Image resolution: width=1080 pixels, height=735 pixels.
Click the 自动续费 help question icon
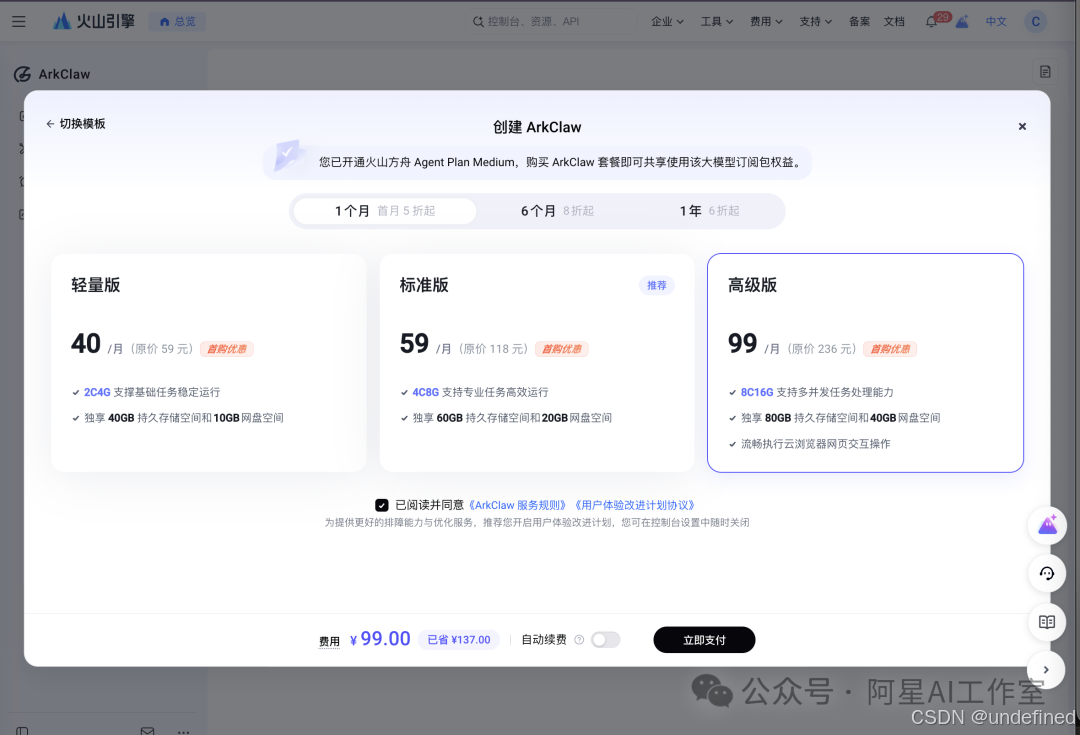(x=579, y=640)
